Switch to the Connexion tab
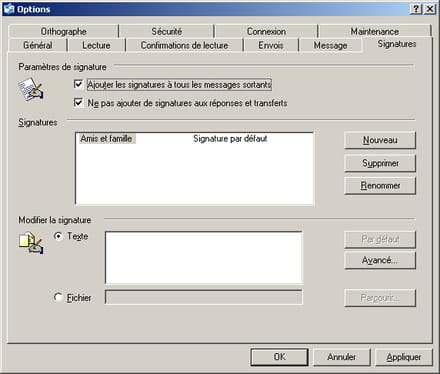Screen dimensions: 440x374 266,31
